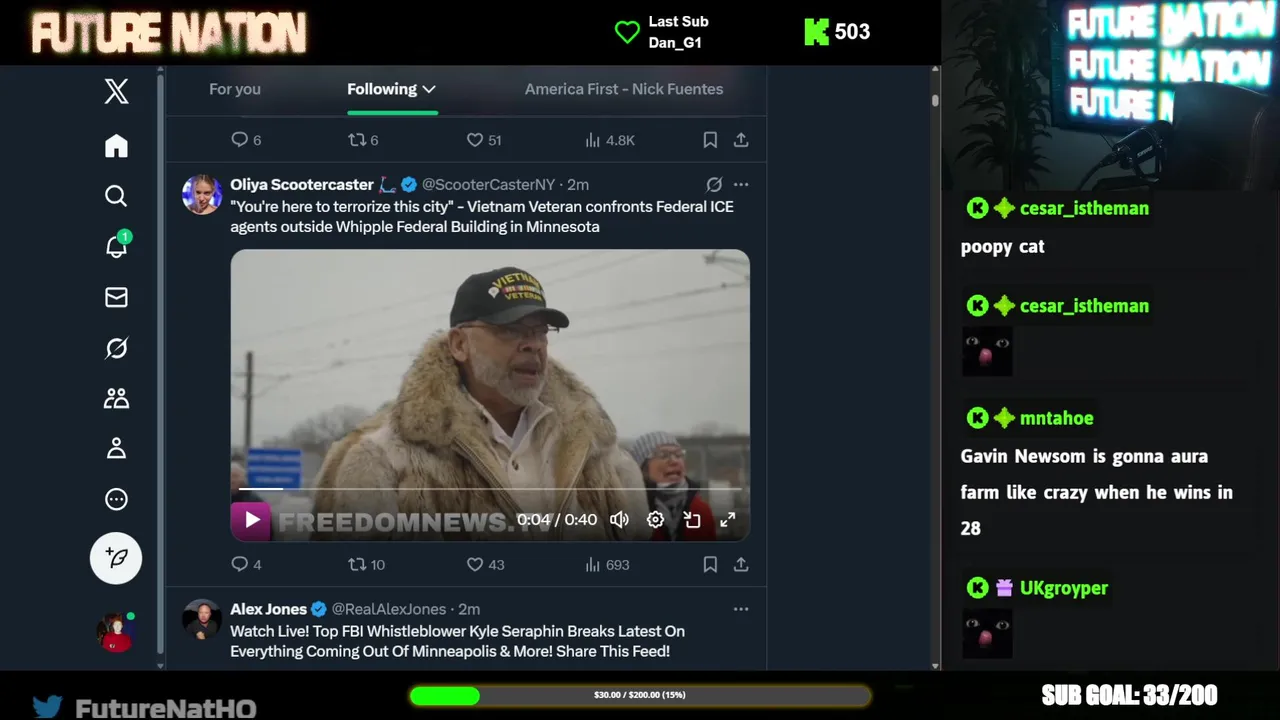Click the Kick logo beside 503

click(816, 32)
